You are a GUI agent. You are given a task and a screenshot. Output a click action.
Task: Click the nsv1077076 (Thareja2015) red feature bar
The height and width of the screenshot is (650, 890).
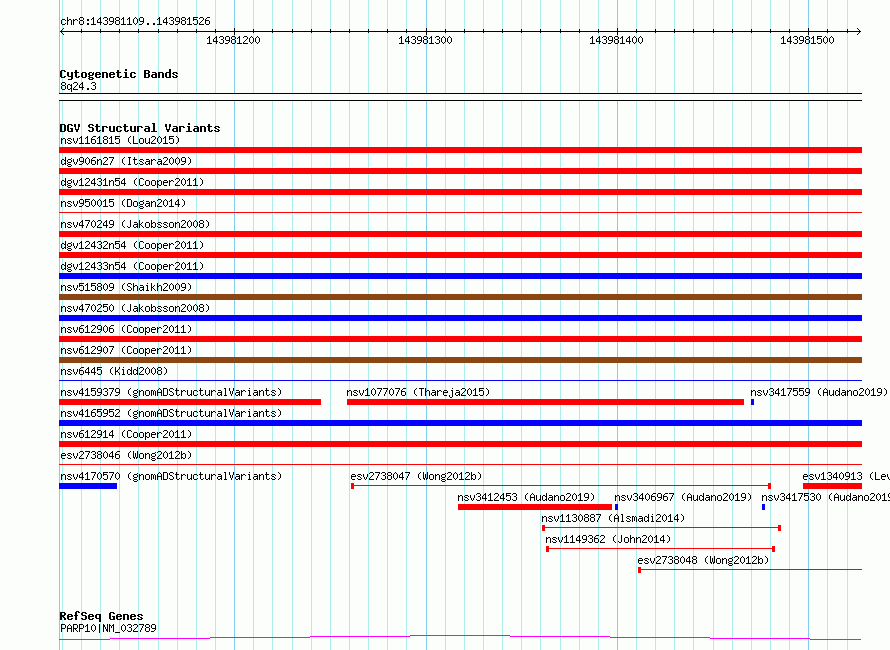click(545, 402)
